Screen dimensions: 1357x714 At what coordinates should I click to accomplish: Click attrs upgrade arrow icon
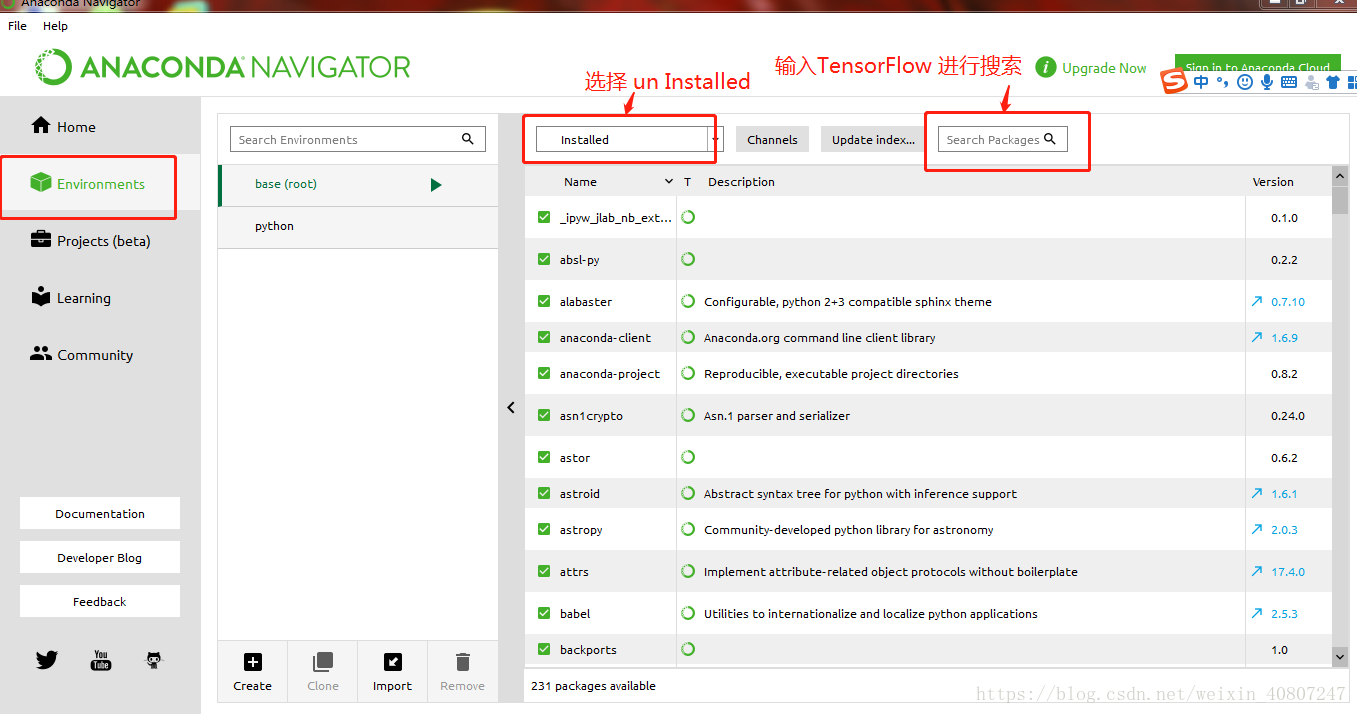(x=1257, y=571)
